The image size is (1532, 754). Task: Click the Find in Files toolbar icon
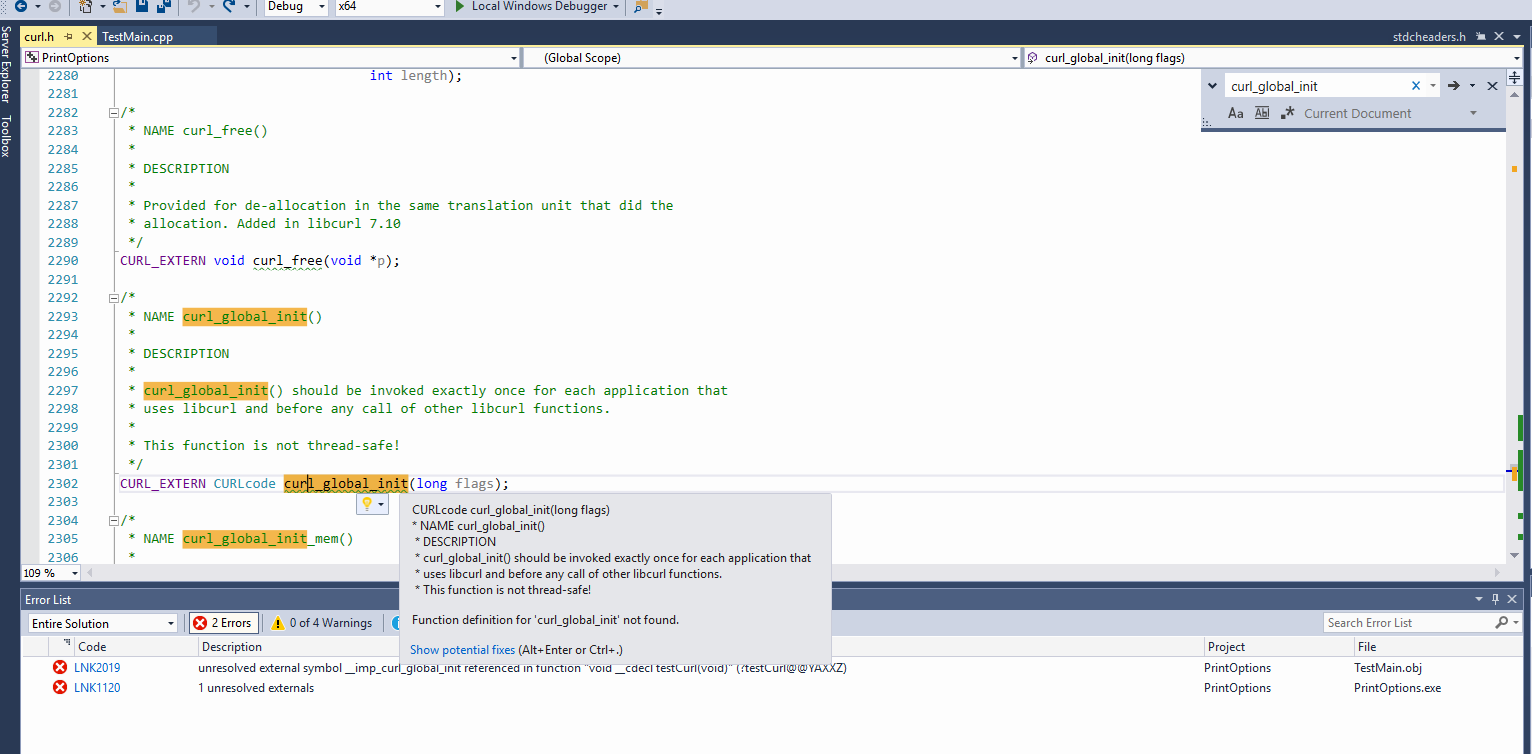[x=640, y=6]
